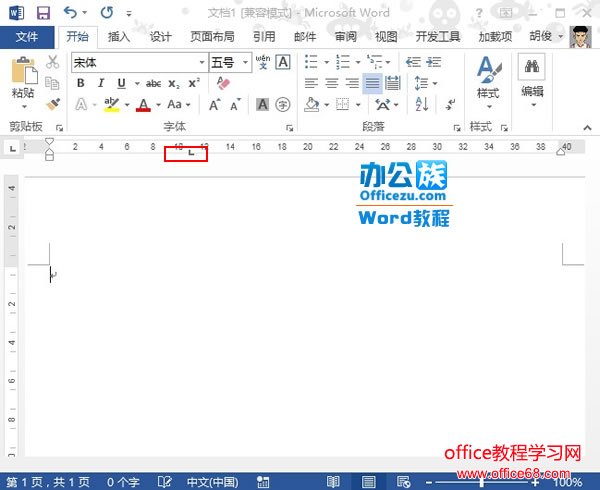Click the phonetic guide wén icon
The image size is (600, 490).
pos(263,62)
